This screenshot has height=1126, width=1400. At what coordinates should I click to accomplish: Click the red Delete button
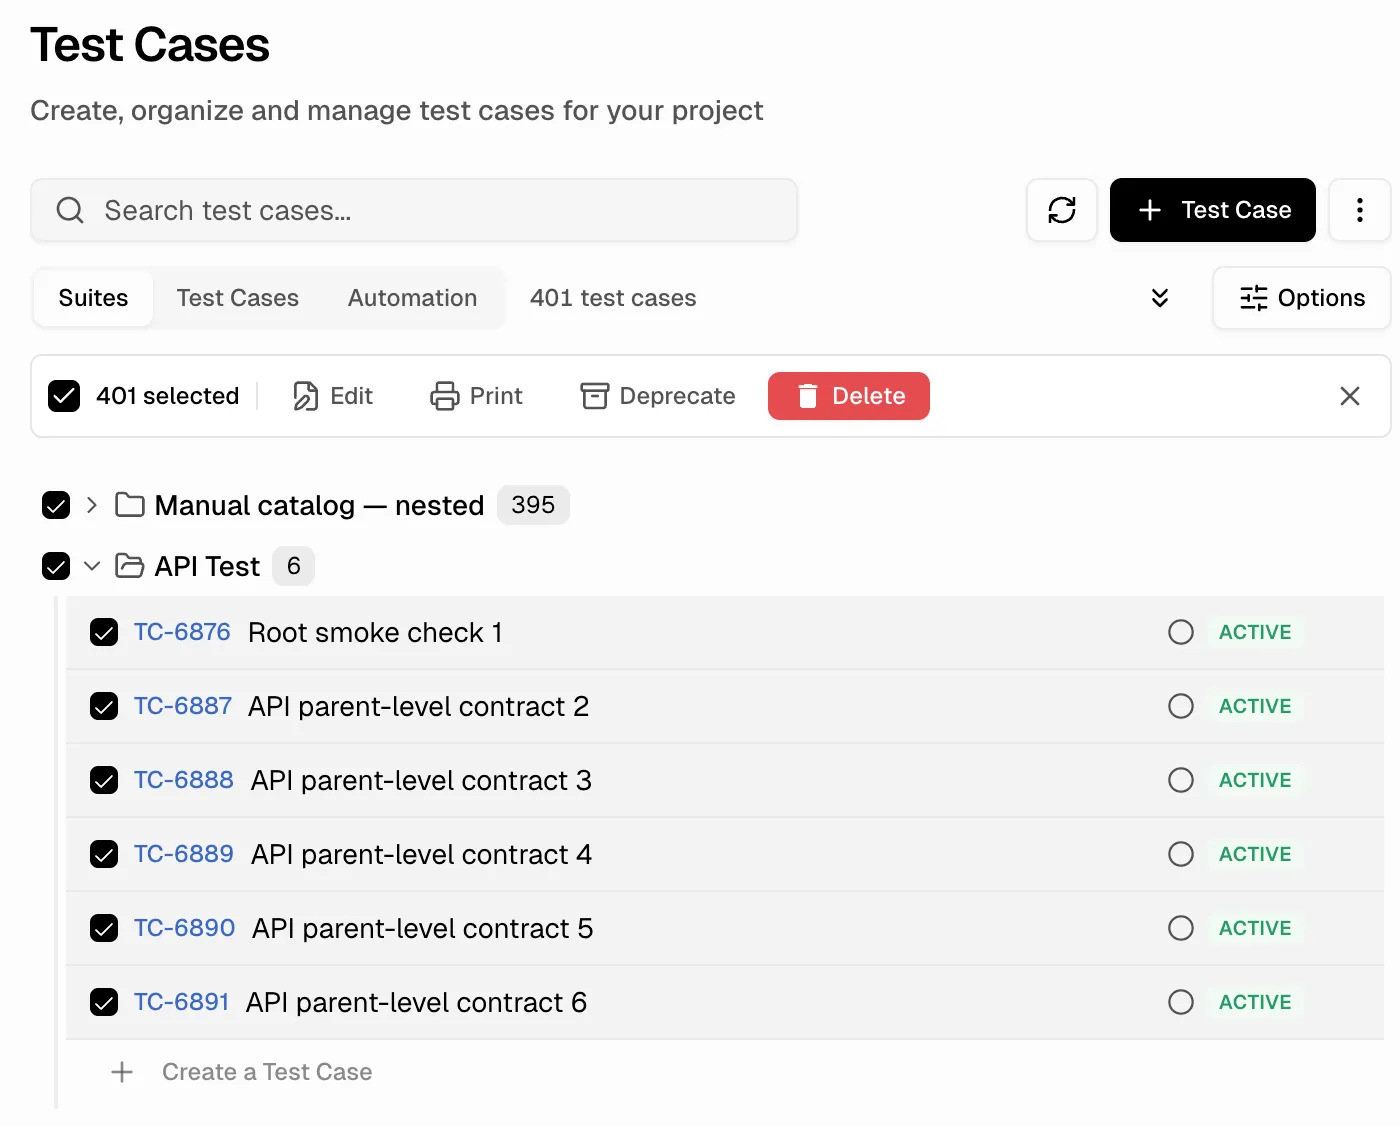[x=848, y=396]
